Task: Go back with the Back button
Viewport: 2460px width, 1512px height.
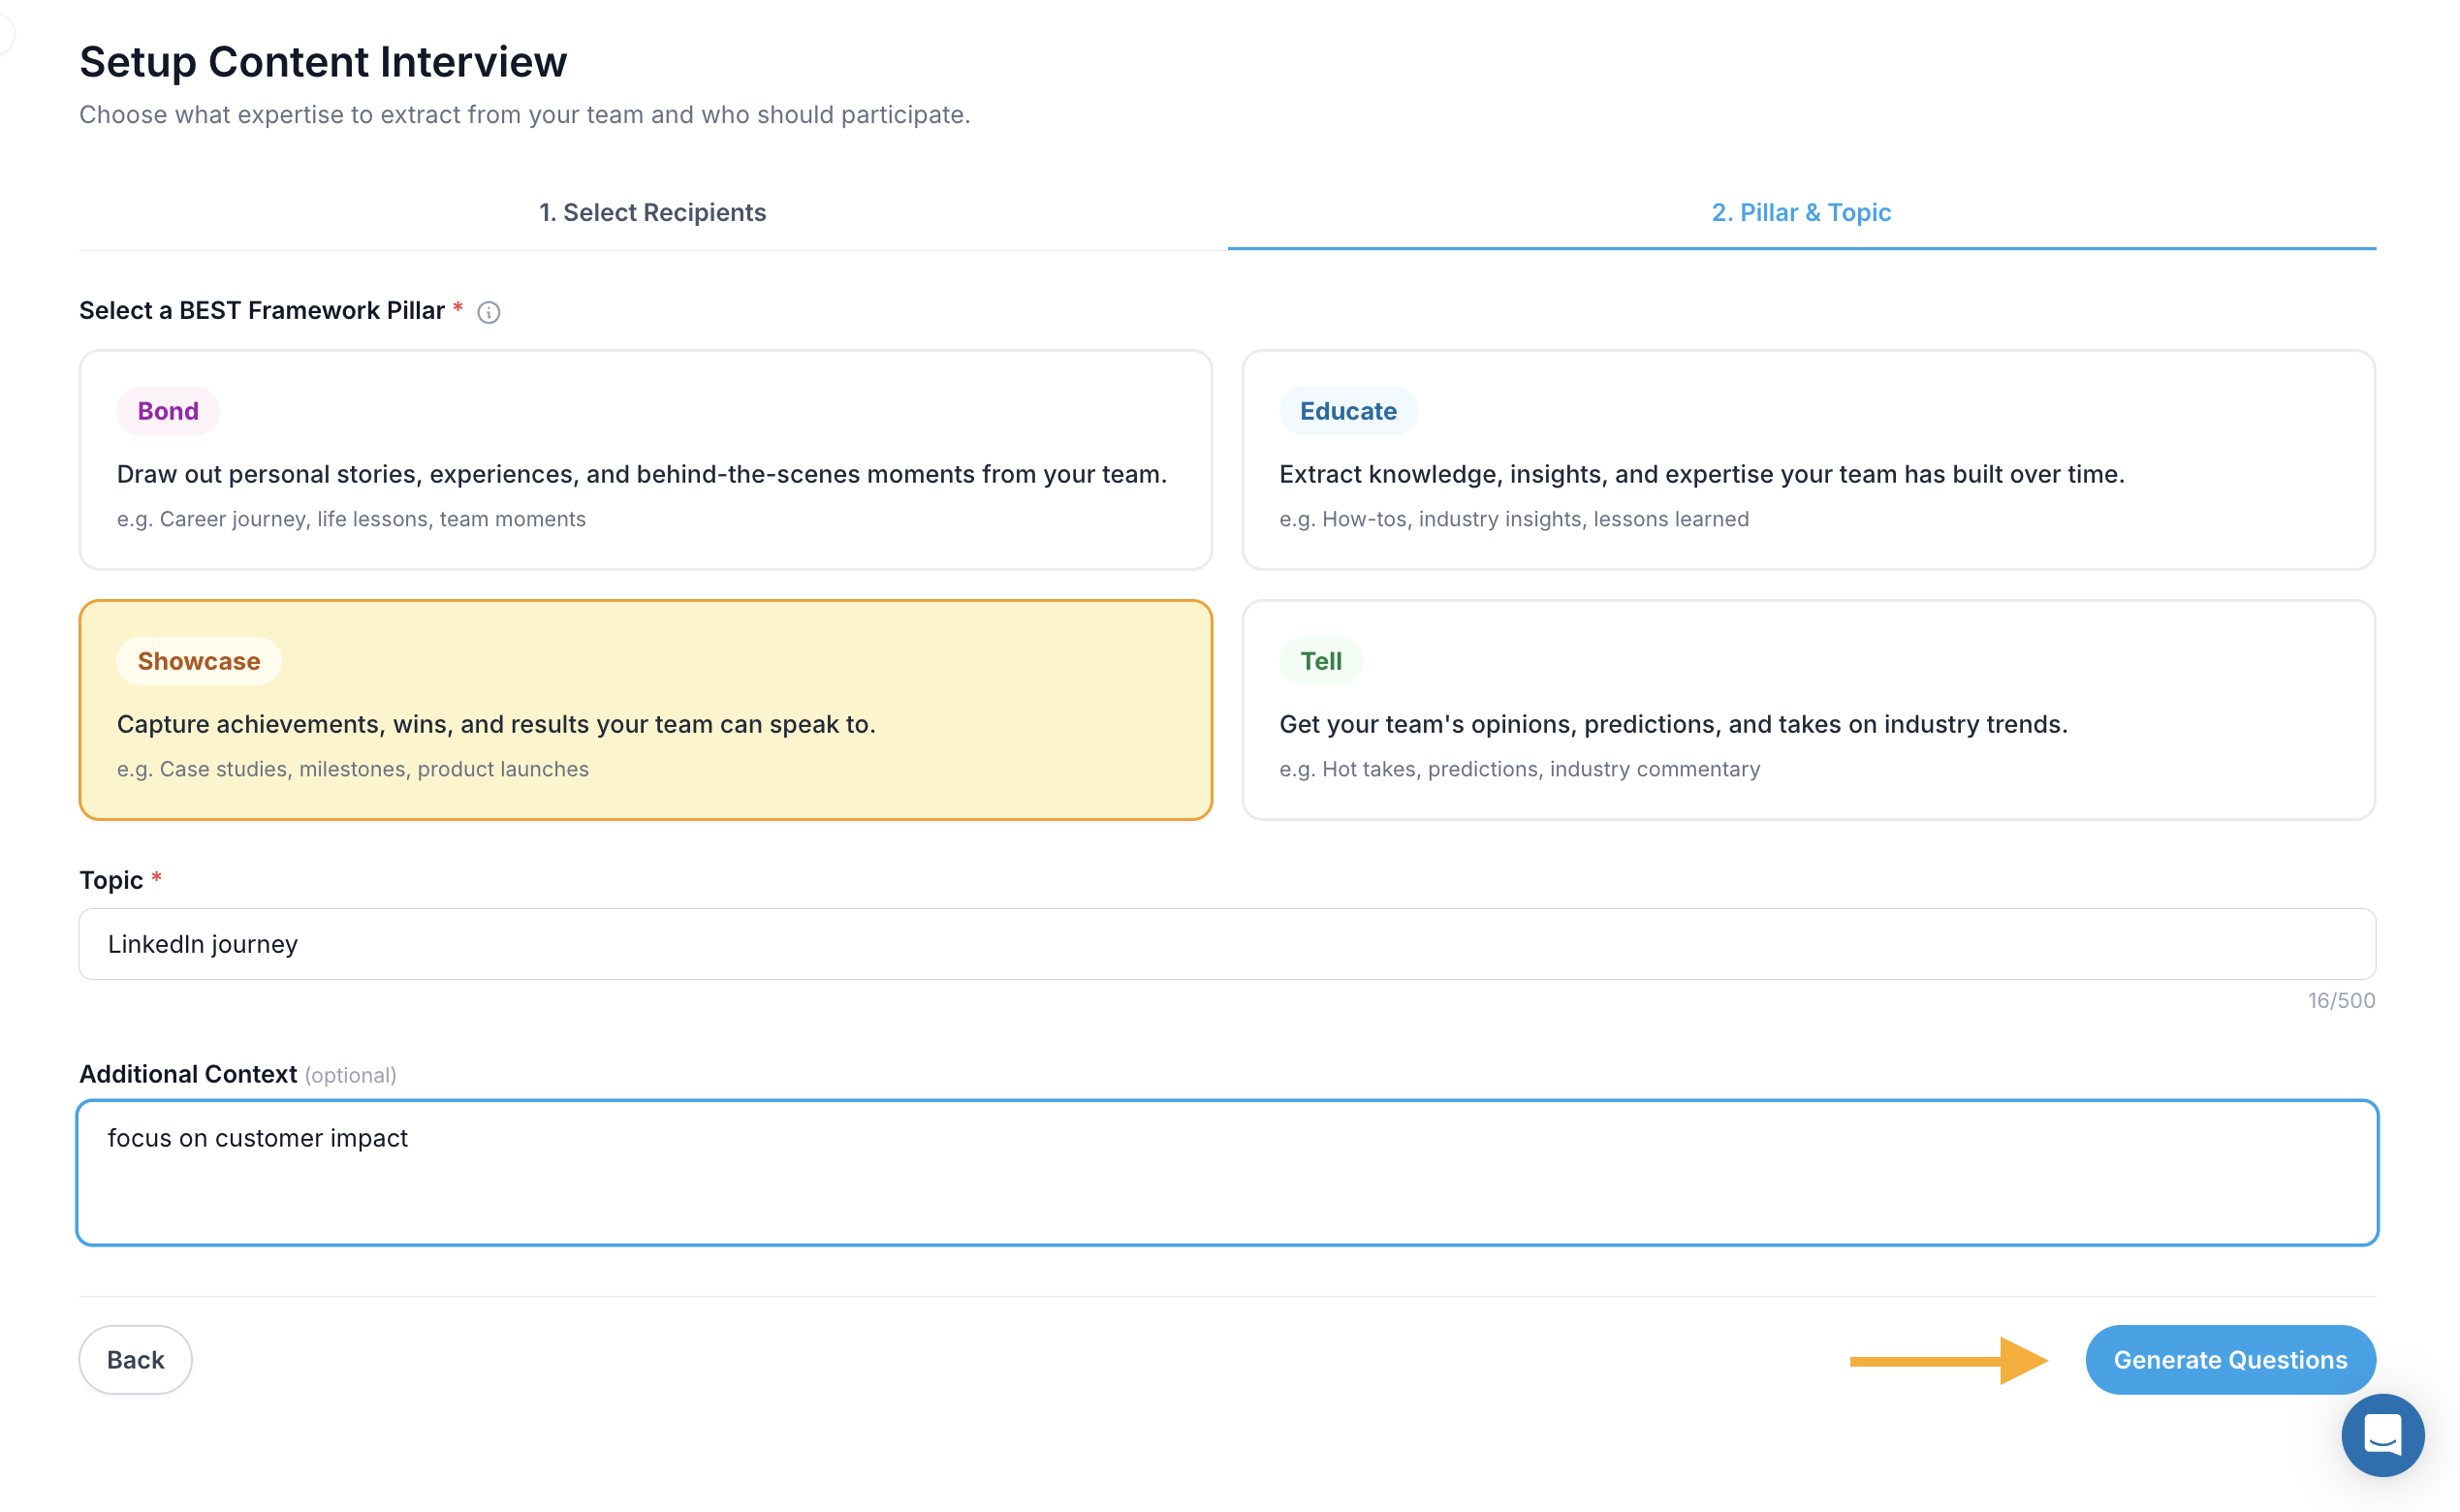Action: [135, 1359]
